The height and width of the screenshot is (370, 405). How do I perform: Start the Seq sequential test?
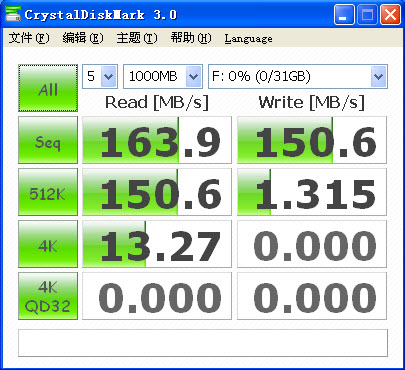[48, 140]
